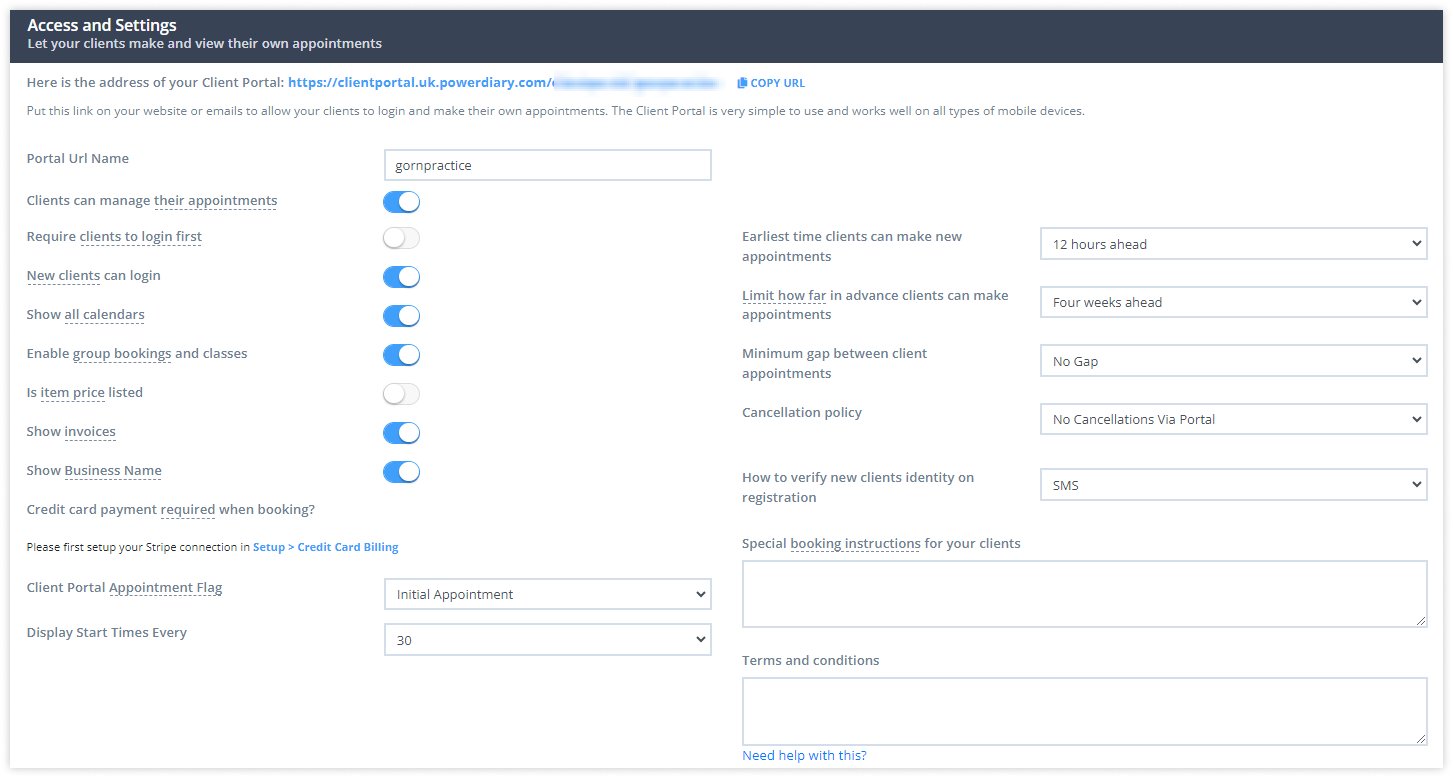Screen dimensions: 1453x778
Task: Click the 'Cancellation policy' label
Action: (802, 413)
